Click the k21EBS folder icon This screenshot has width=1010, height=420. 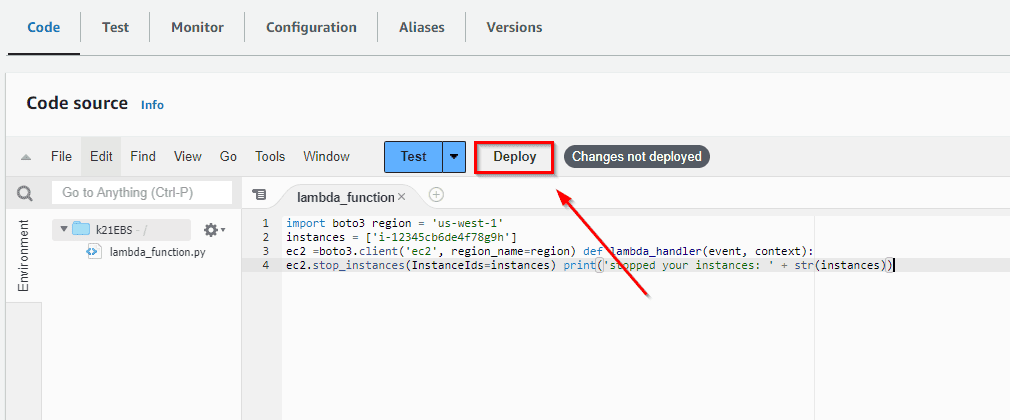(81, 229)
